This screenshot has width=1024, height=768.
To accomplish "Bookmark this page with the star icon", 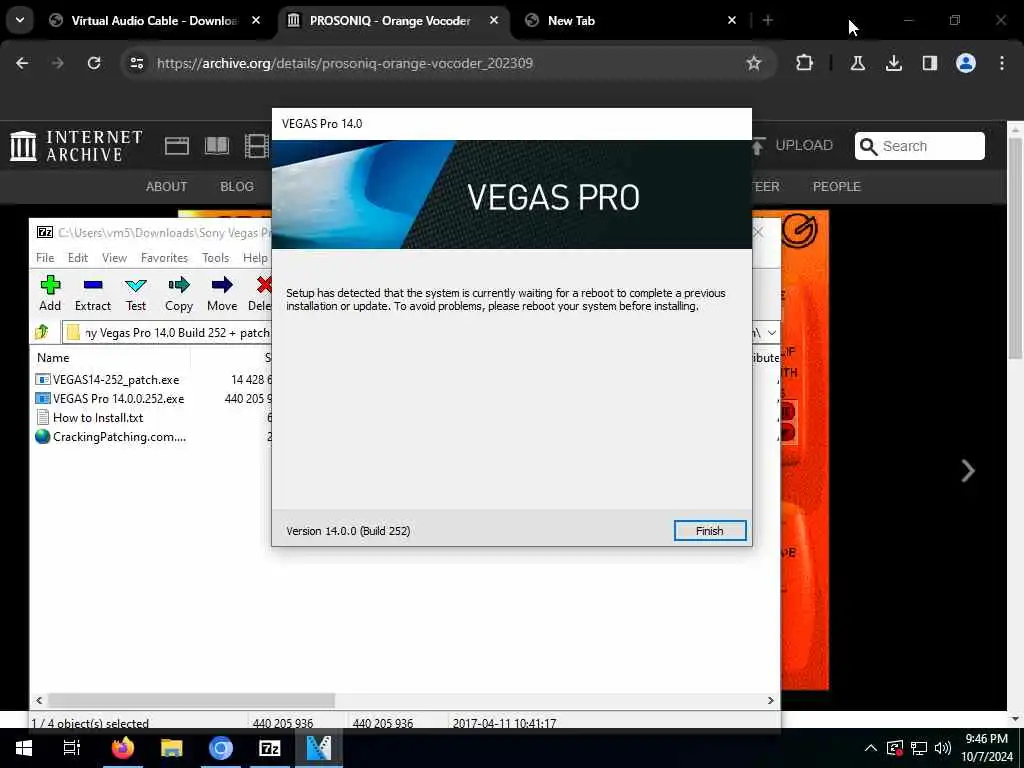I will tap(754, 63).
